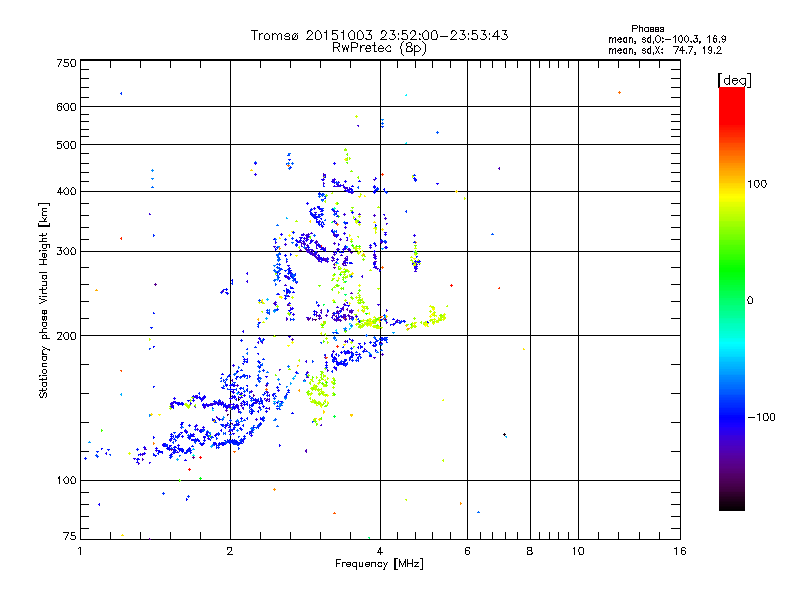
Task: Click the 'mean, sd,O:-100.3, 16.9' line
Action: click(667, 39)
